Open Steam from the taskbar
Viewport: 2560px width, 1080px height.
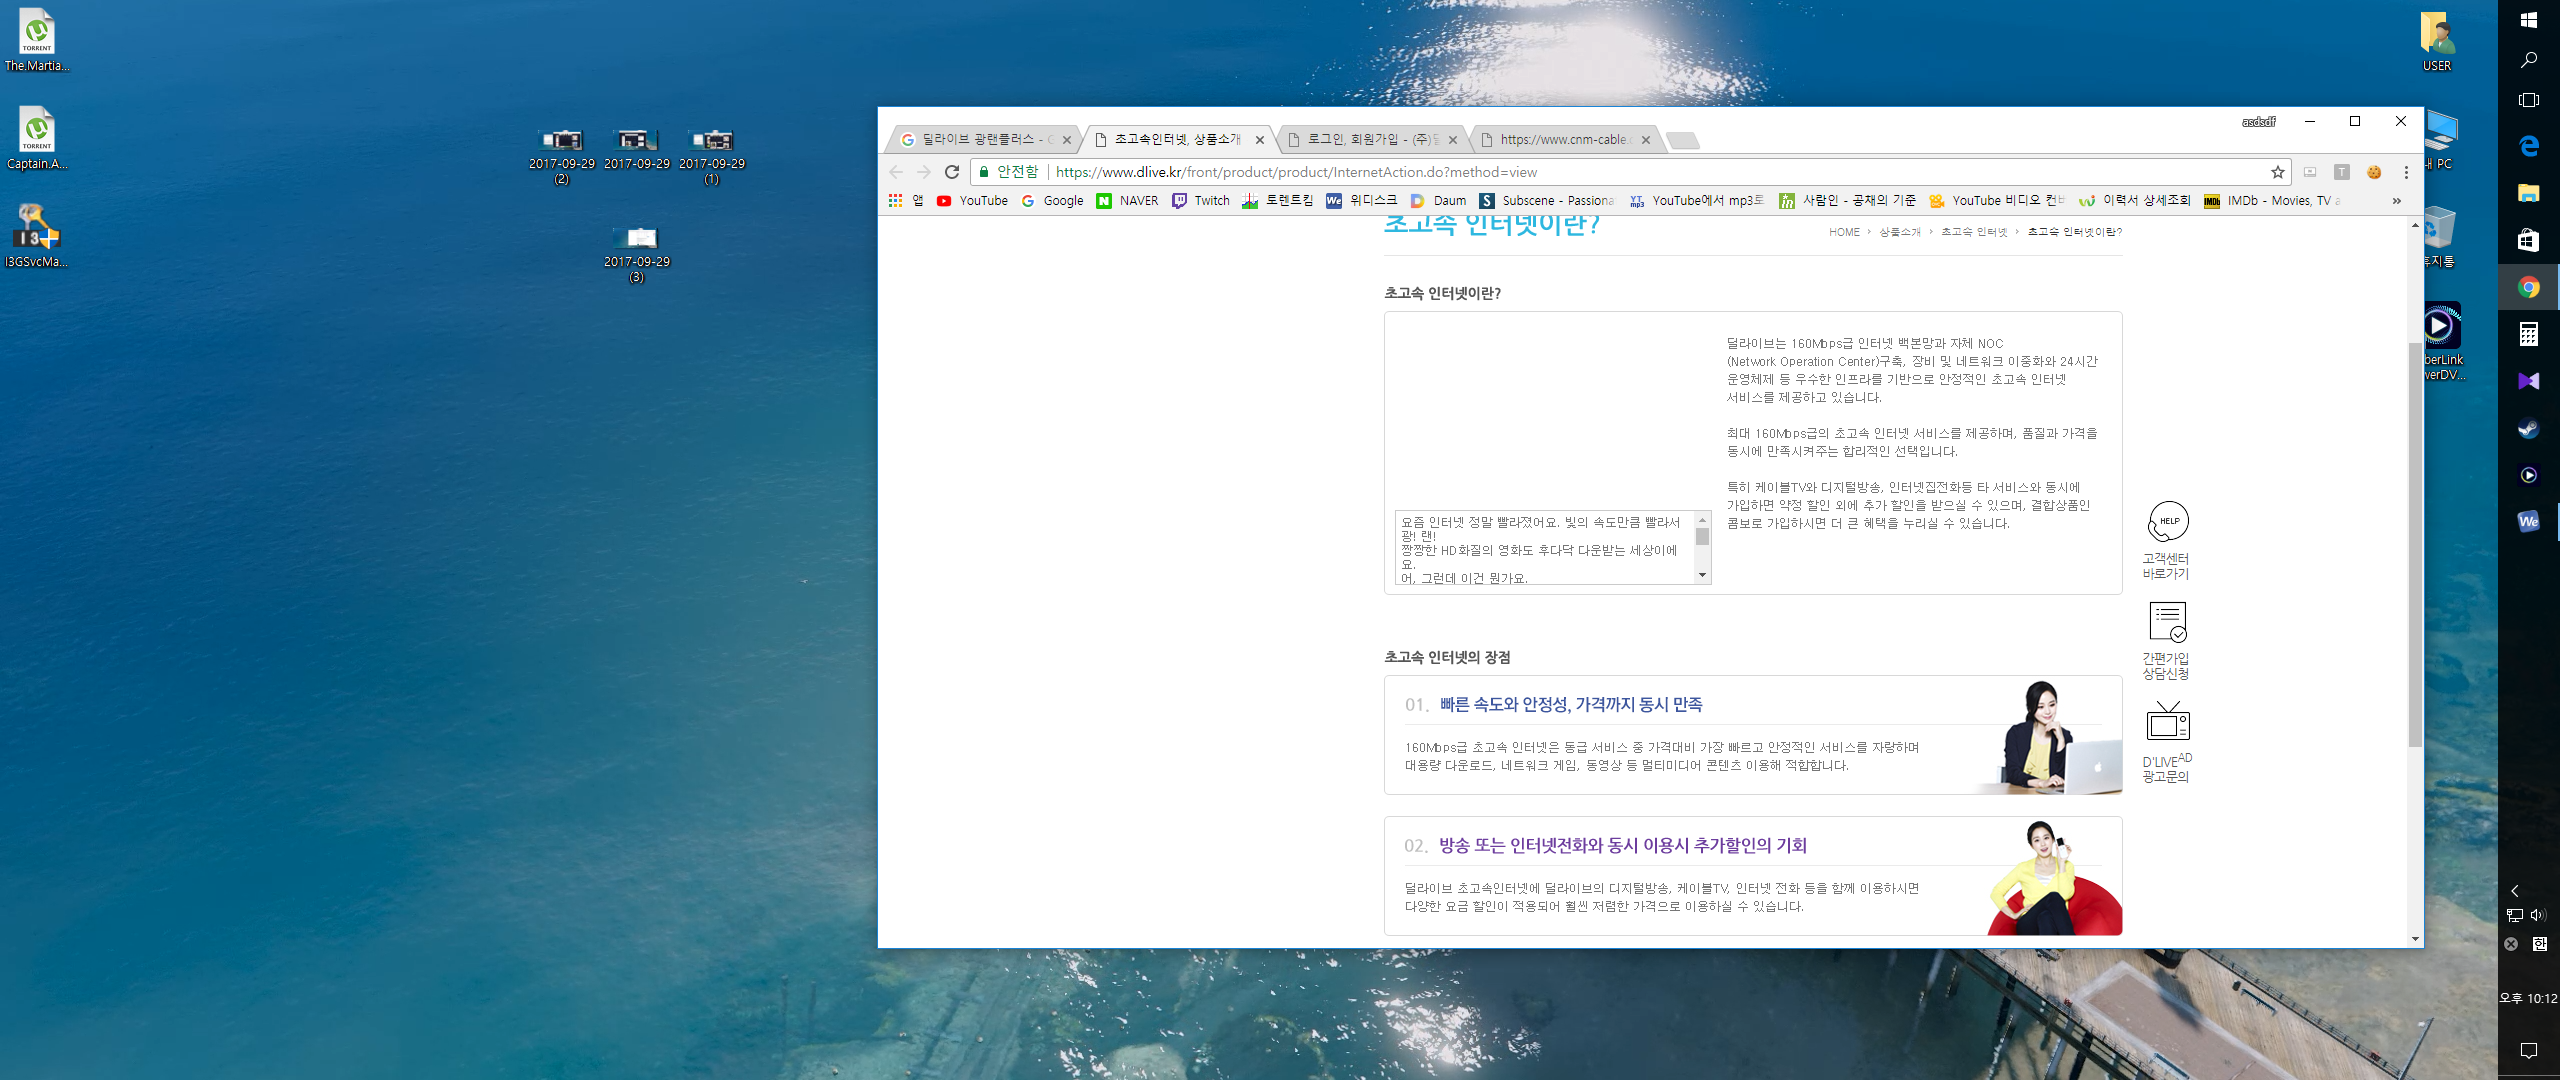(2528, 429)
